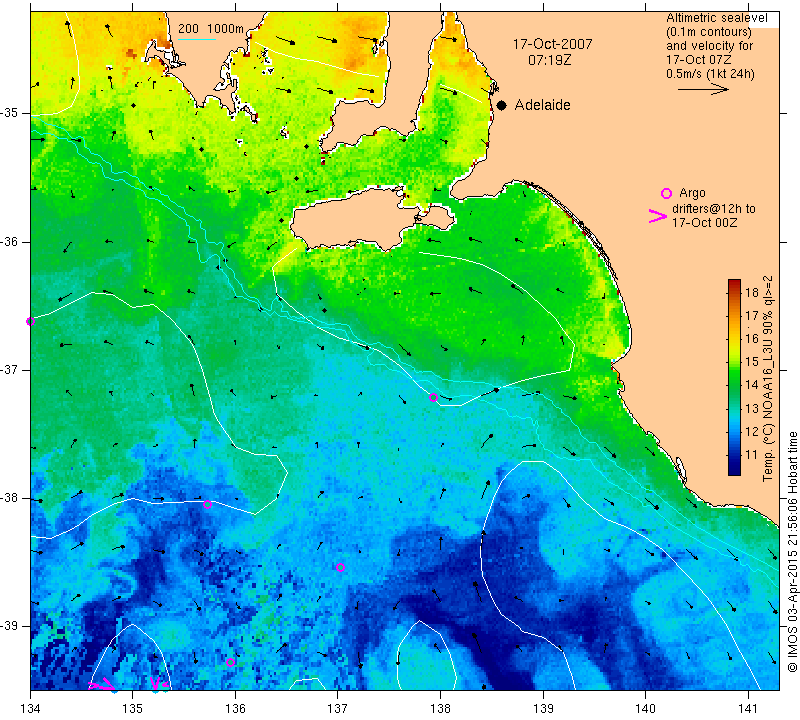Click the 140 longitude axis label
The width and height of the screenshot is (800, 720).
645,708
